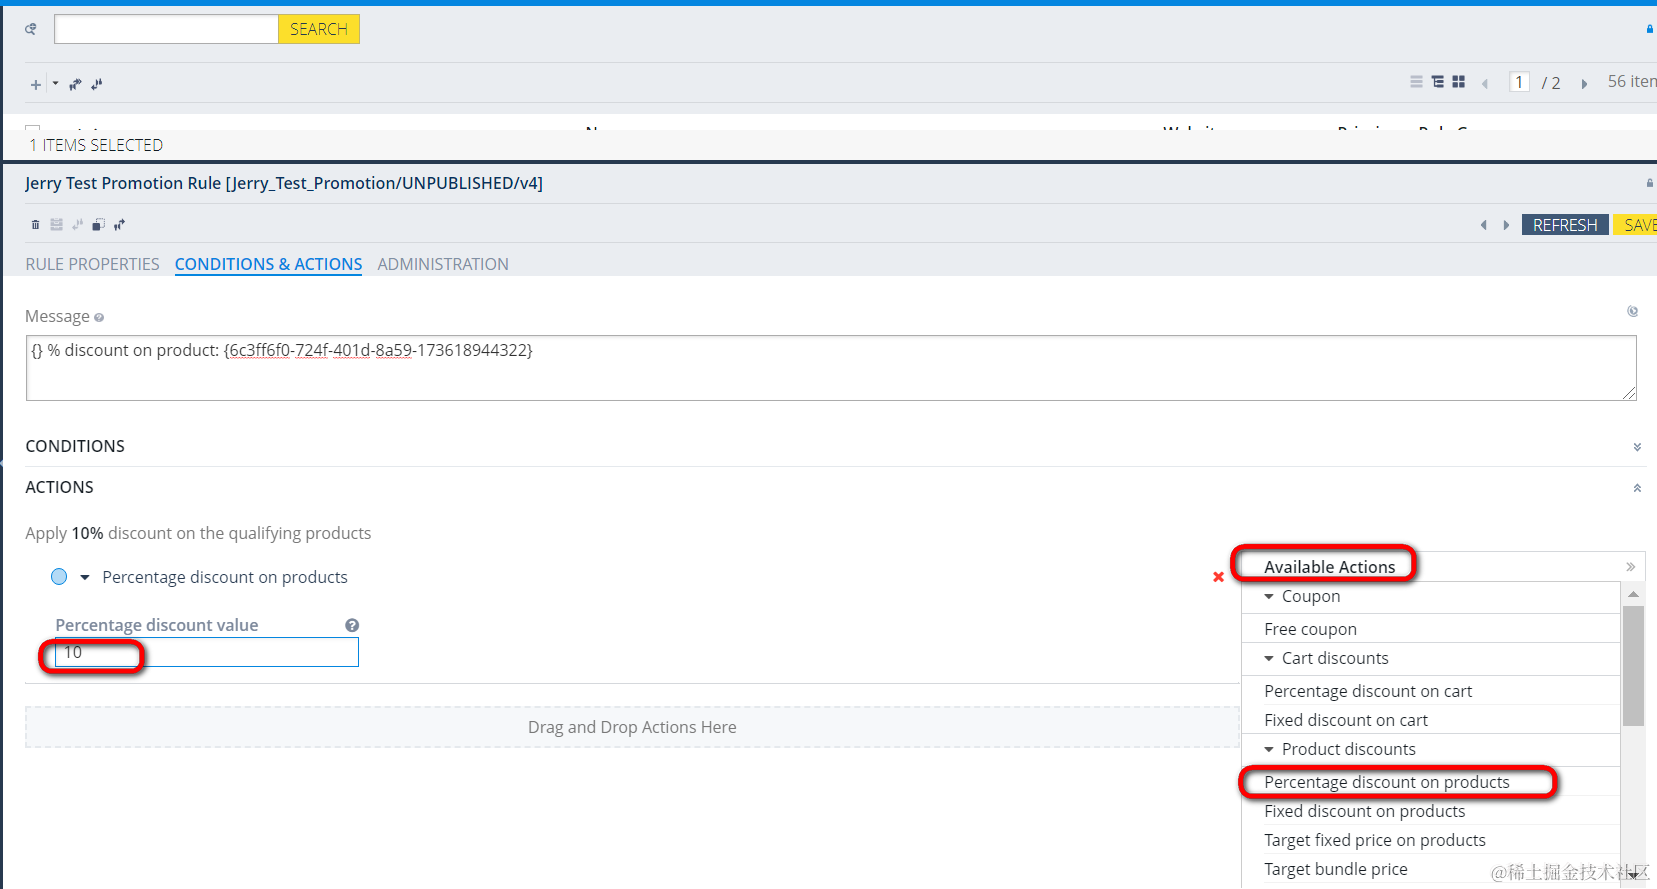Viewport: 1657px width, 889px height.
Task: Click the plus icon to create item
Action: pyautogui.click(x=36, y=85)
